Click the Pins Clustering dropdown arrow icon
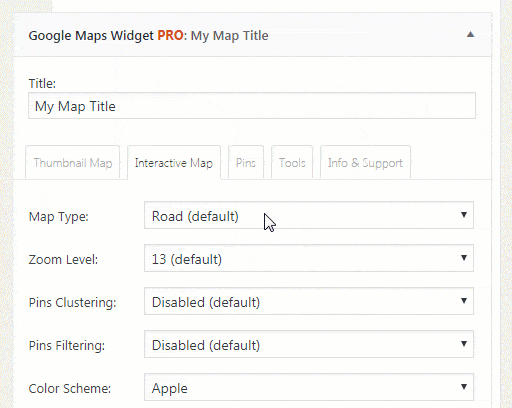 coord(464,301)
